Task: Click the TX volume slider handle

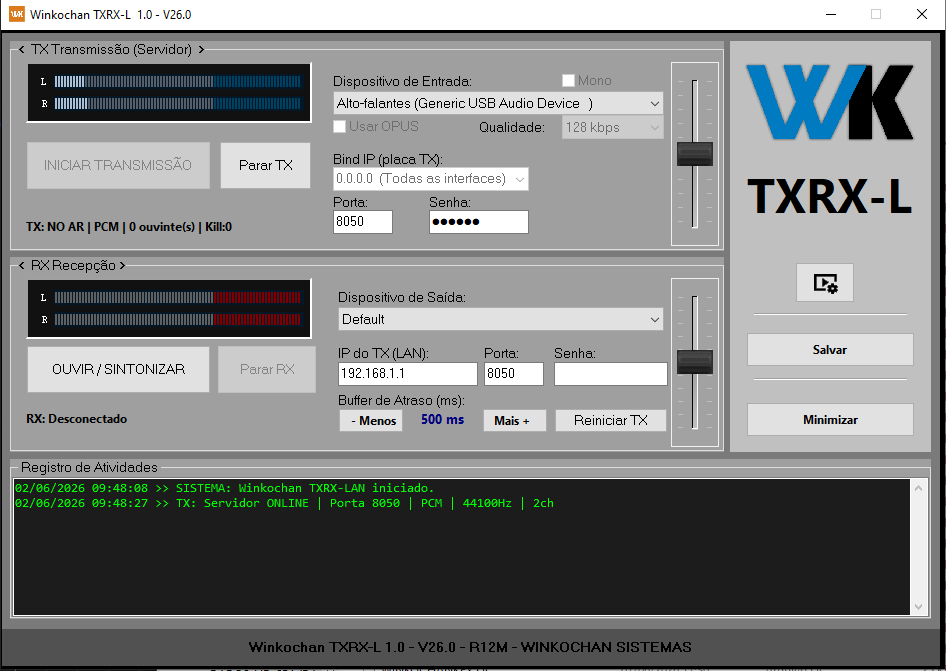Action: tap(695, 154)
